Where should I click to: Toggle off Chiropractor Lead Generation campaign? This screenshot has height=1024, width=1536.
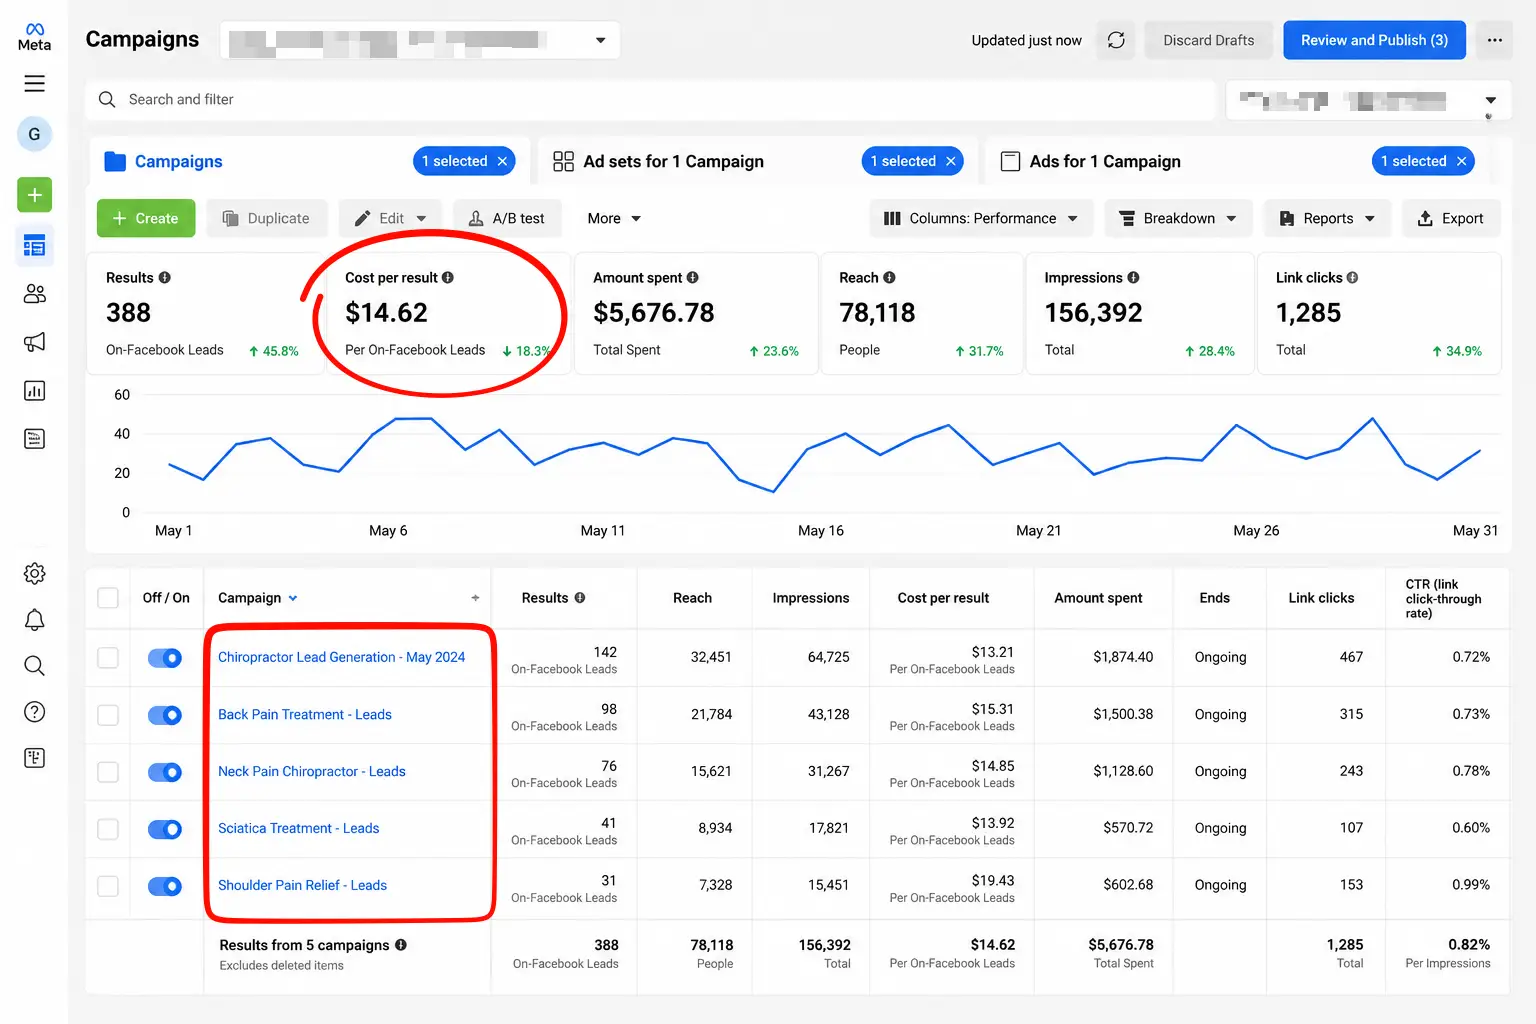pyautogui.click(x=165, y=658)
